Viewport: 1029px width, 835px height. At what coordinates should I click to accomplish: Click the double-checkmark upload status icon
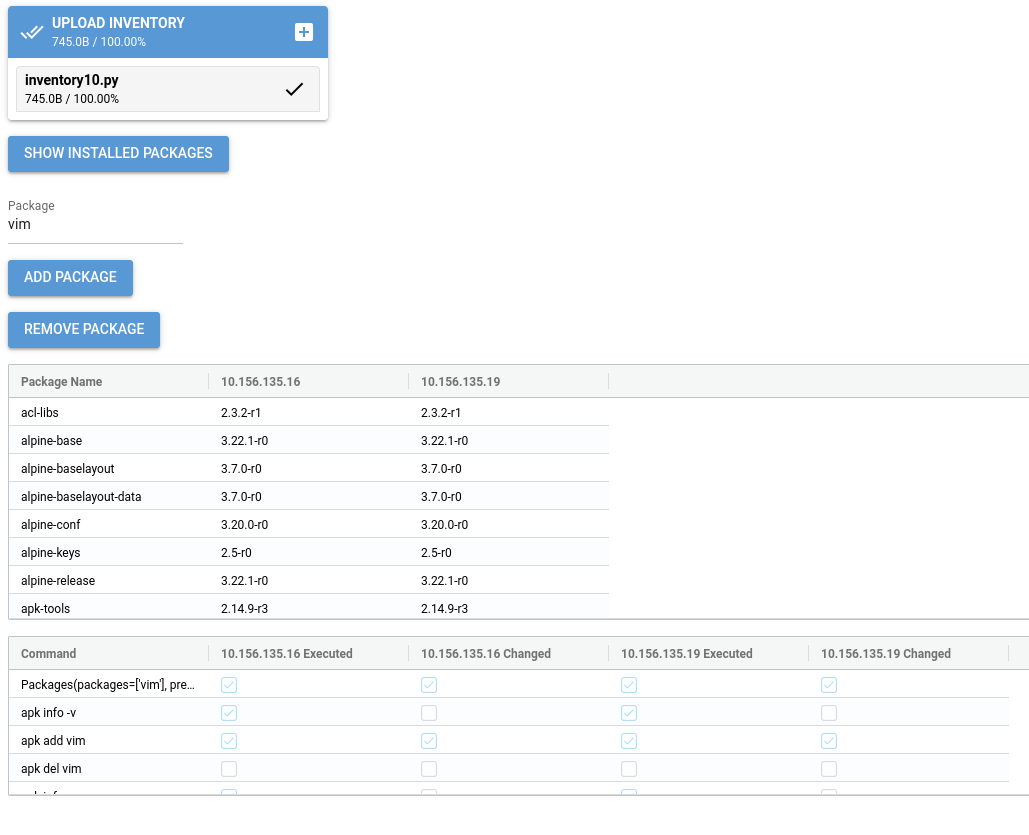pos(31,32)
